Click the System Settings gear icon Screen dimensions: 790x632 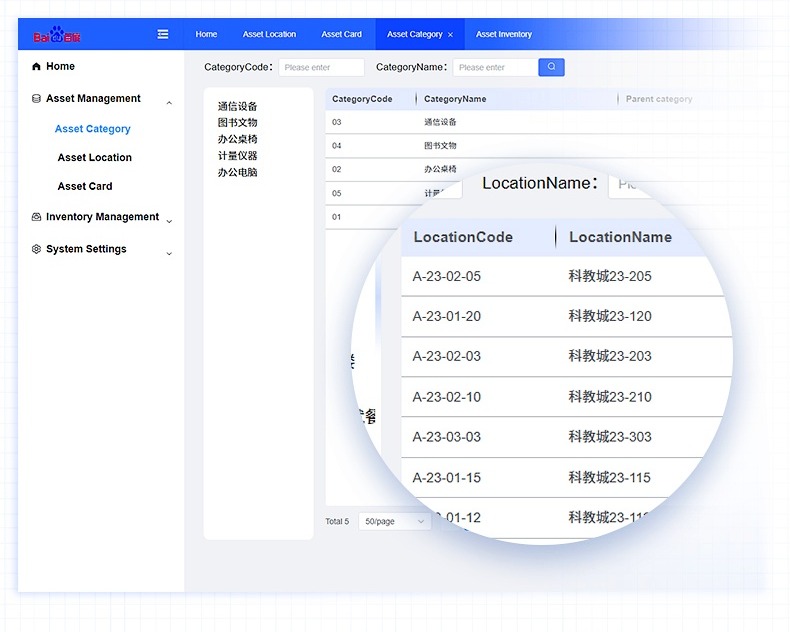click(37, 249)
